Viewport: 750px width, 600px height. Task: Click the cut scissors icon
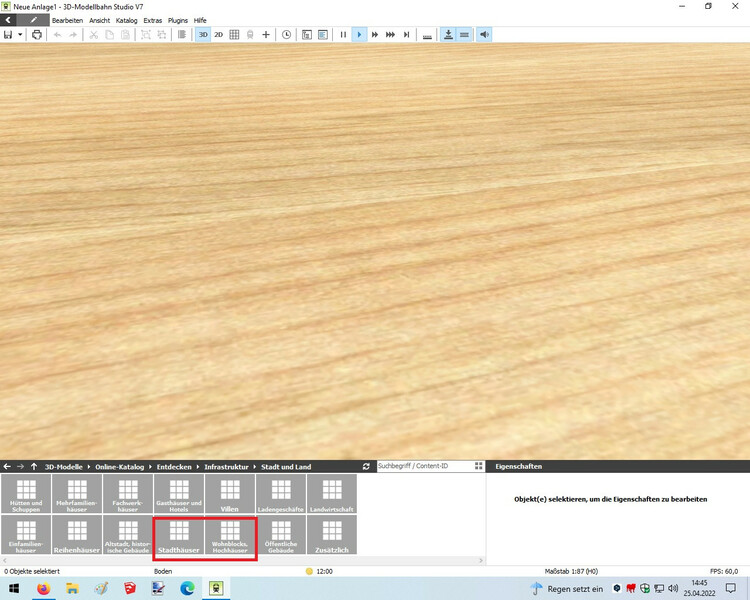click(x=94, y=34)
